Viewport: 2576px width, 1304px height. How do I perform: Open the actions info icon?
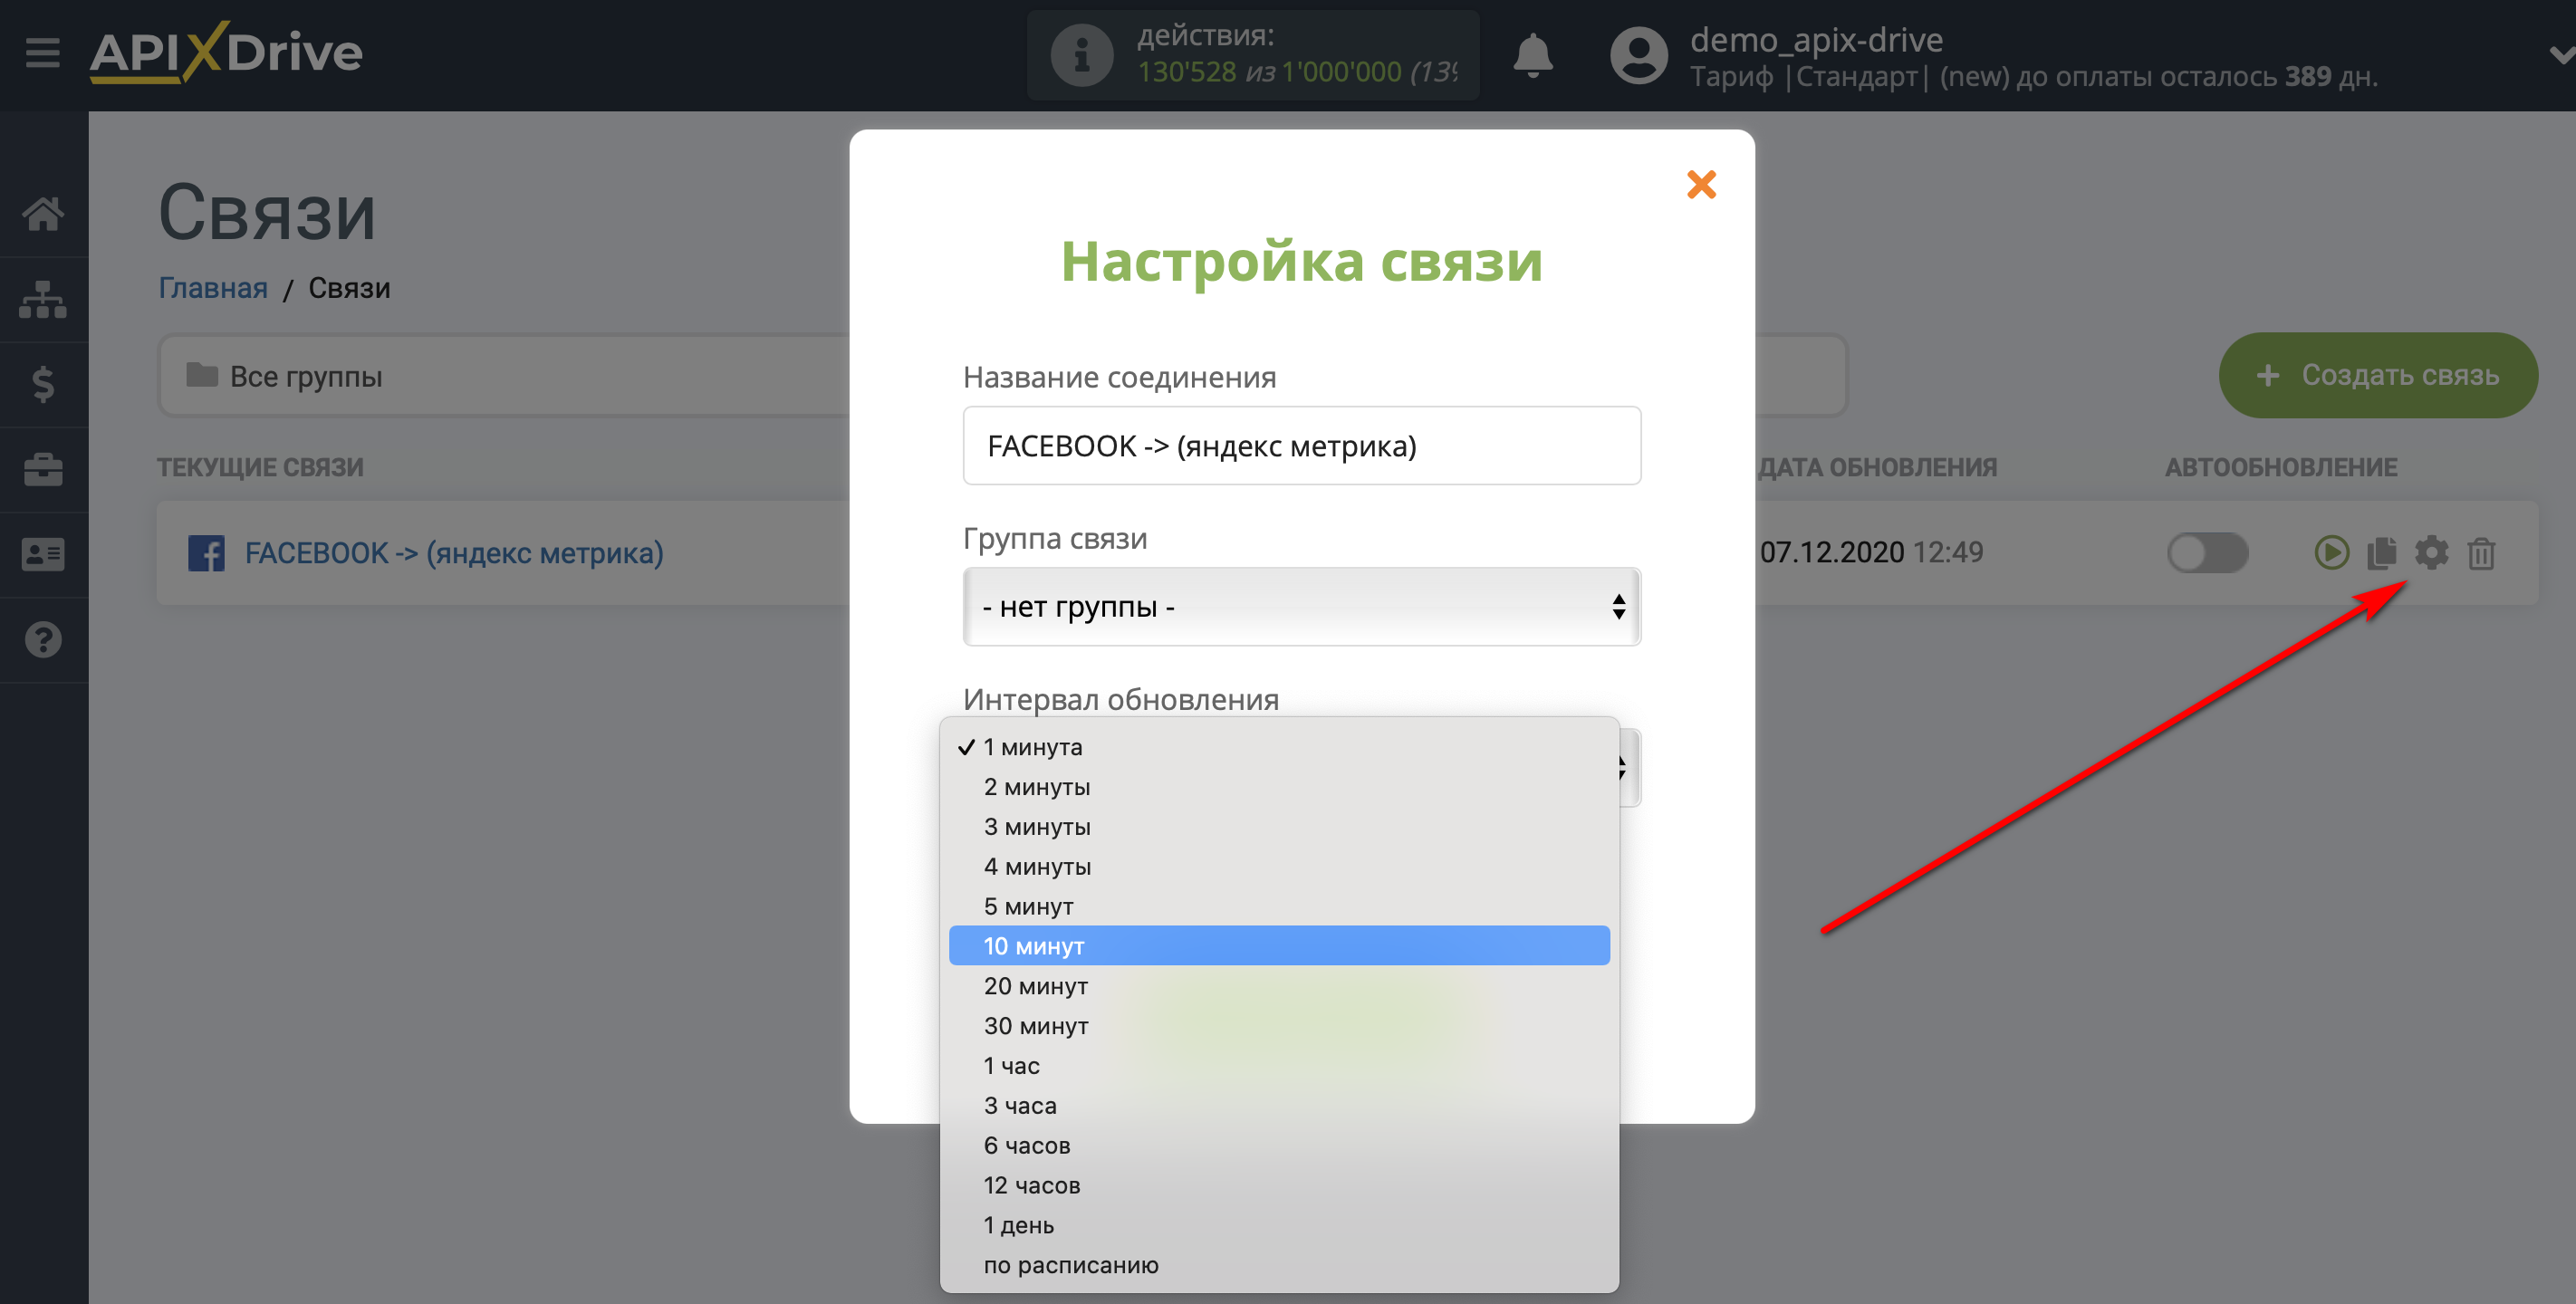coord(1081,56)
